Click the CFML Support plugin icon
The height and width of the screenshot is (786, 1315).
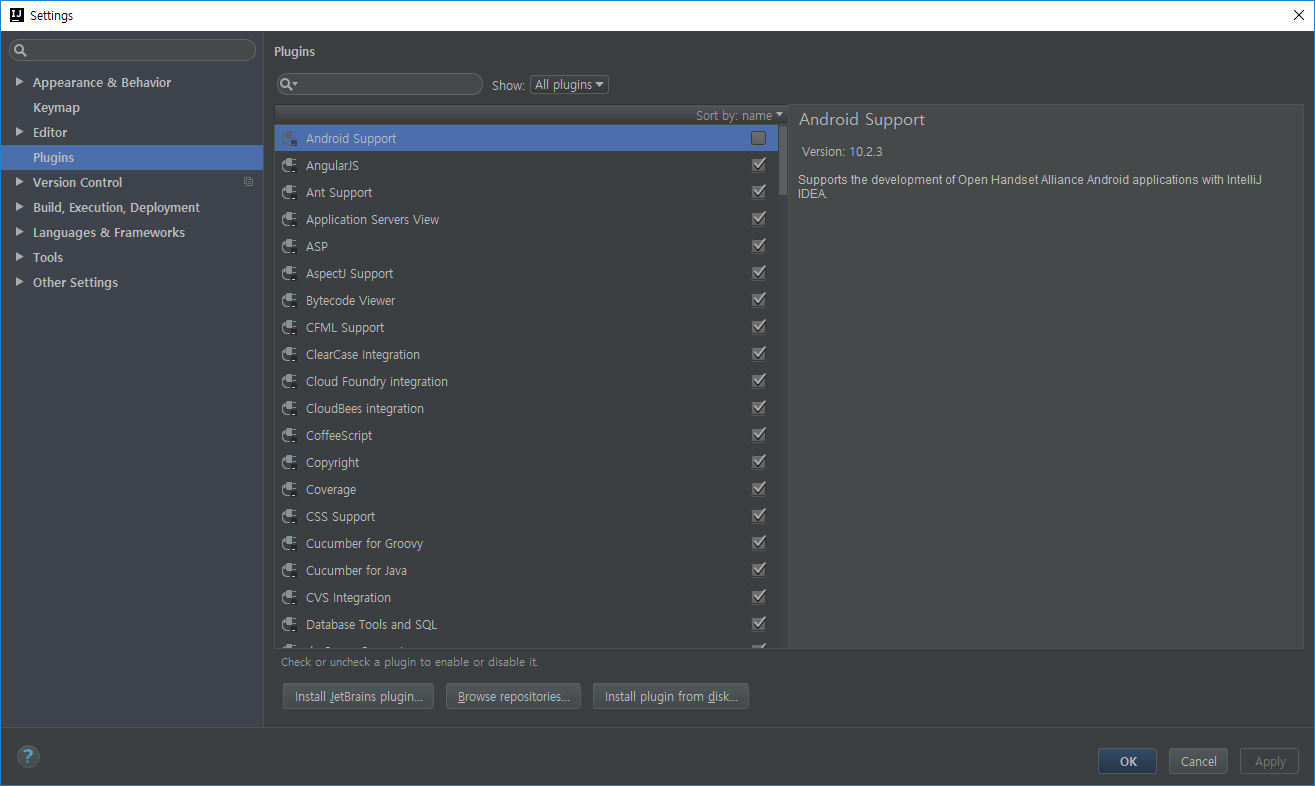(290, 328)
